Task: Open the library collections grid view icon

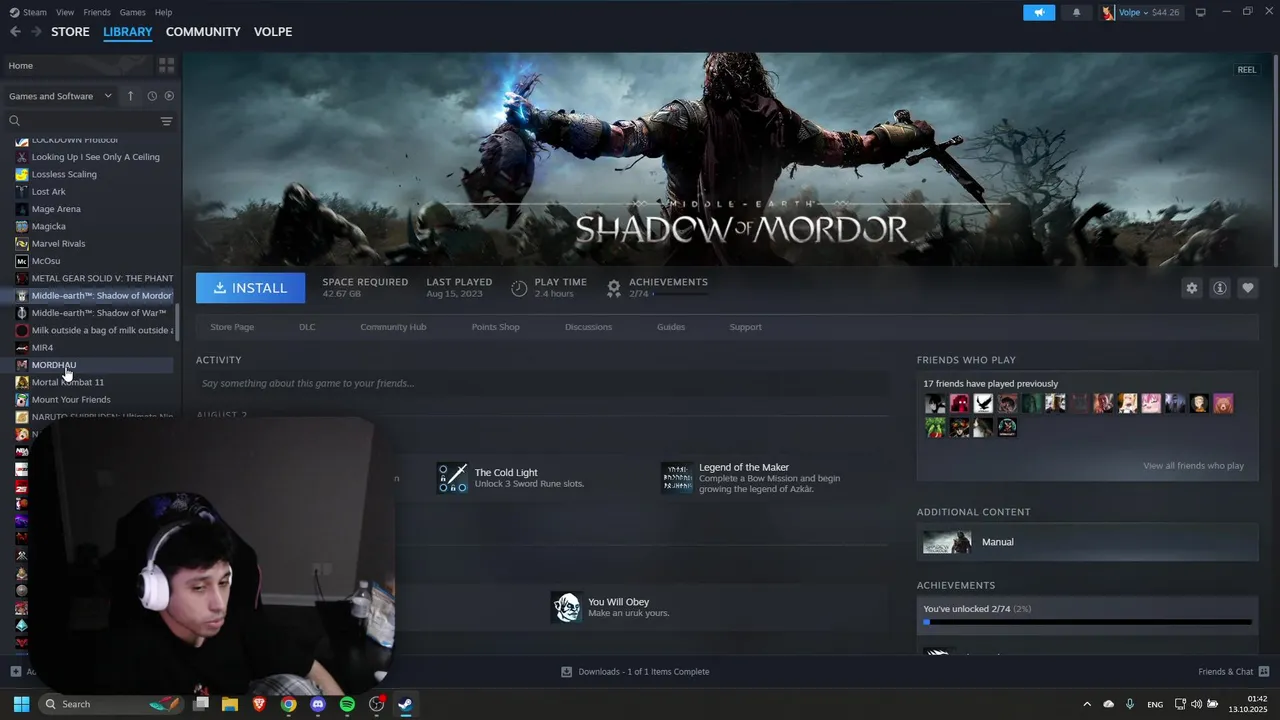Action: 166,65
